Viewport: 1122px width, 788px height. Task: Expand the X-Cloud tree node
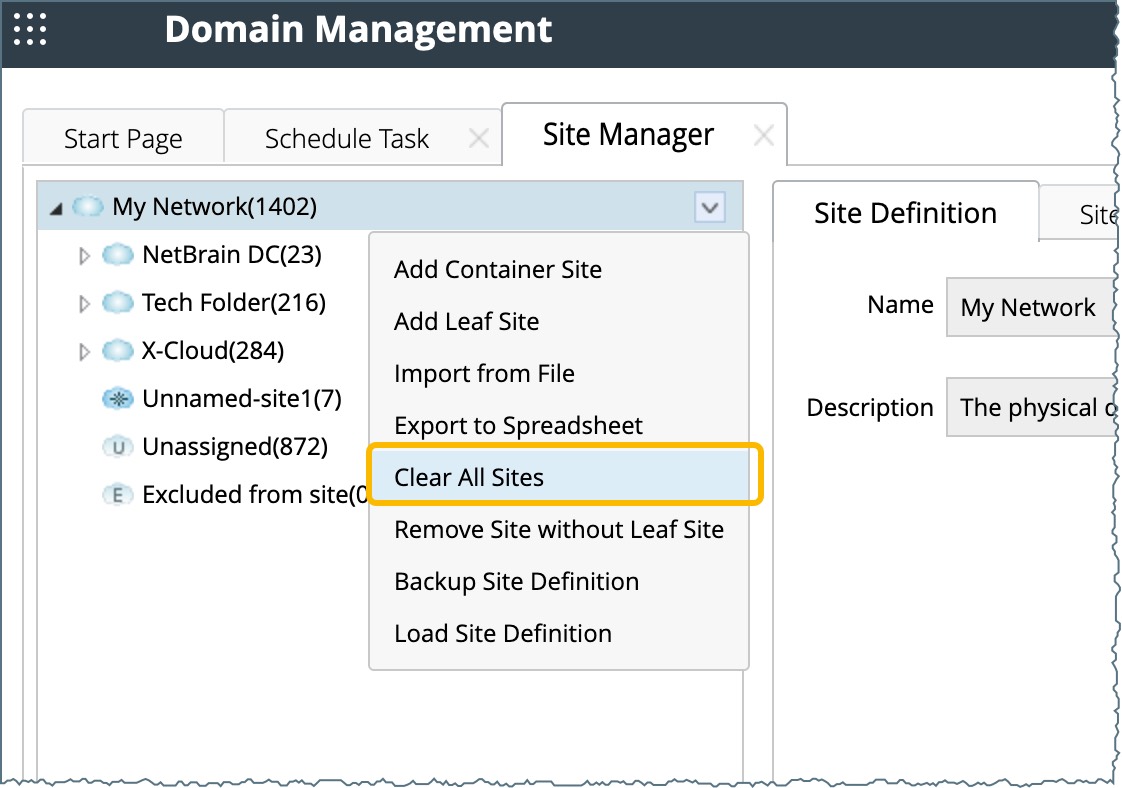pos(85,352)
